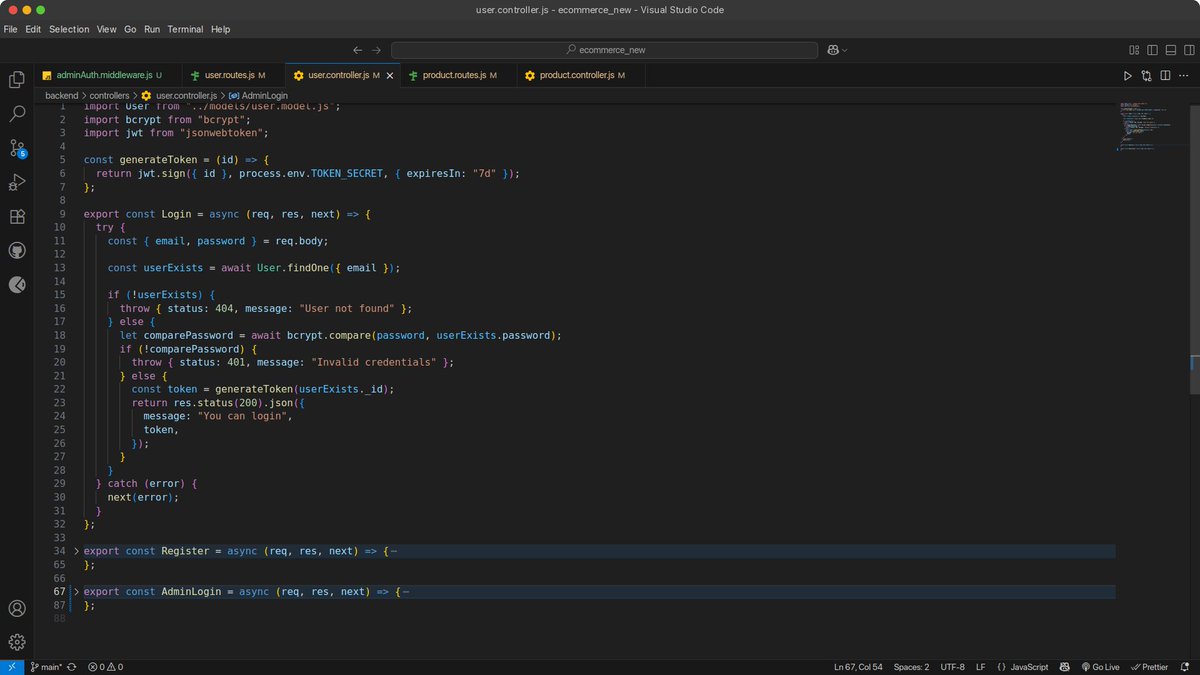This screenshot has width=1200, height=675.
Task: Click the backend breadcrumb segment
Action: (61, 95)
